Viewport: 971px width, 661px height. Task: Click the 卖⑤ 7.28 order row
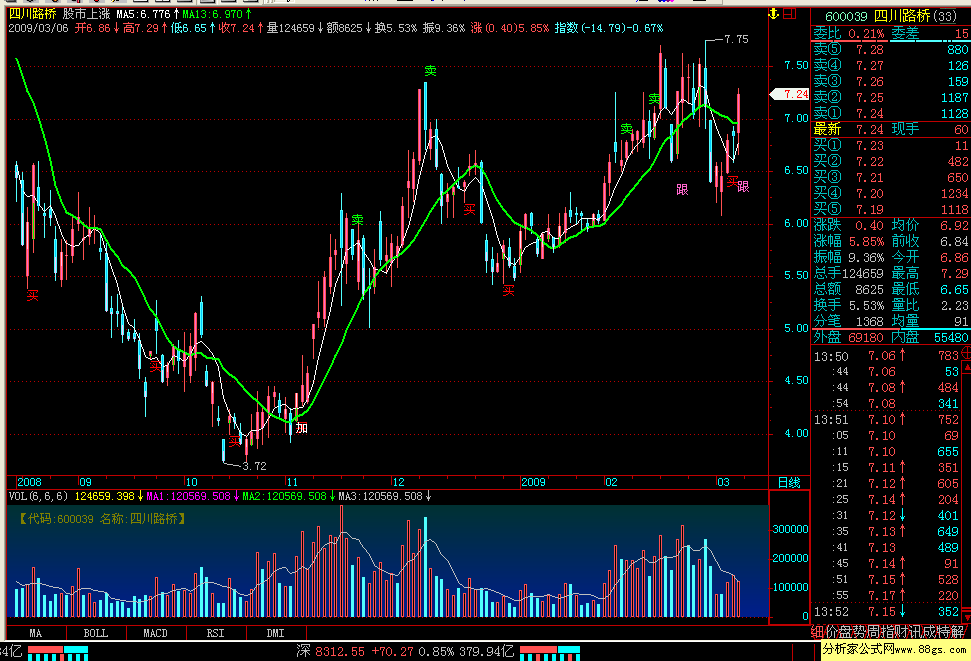point(890,50)
